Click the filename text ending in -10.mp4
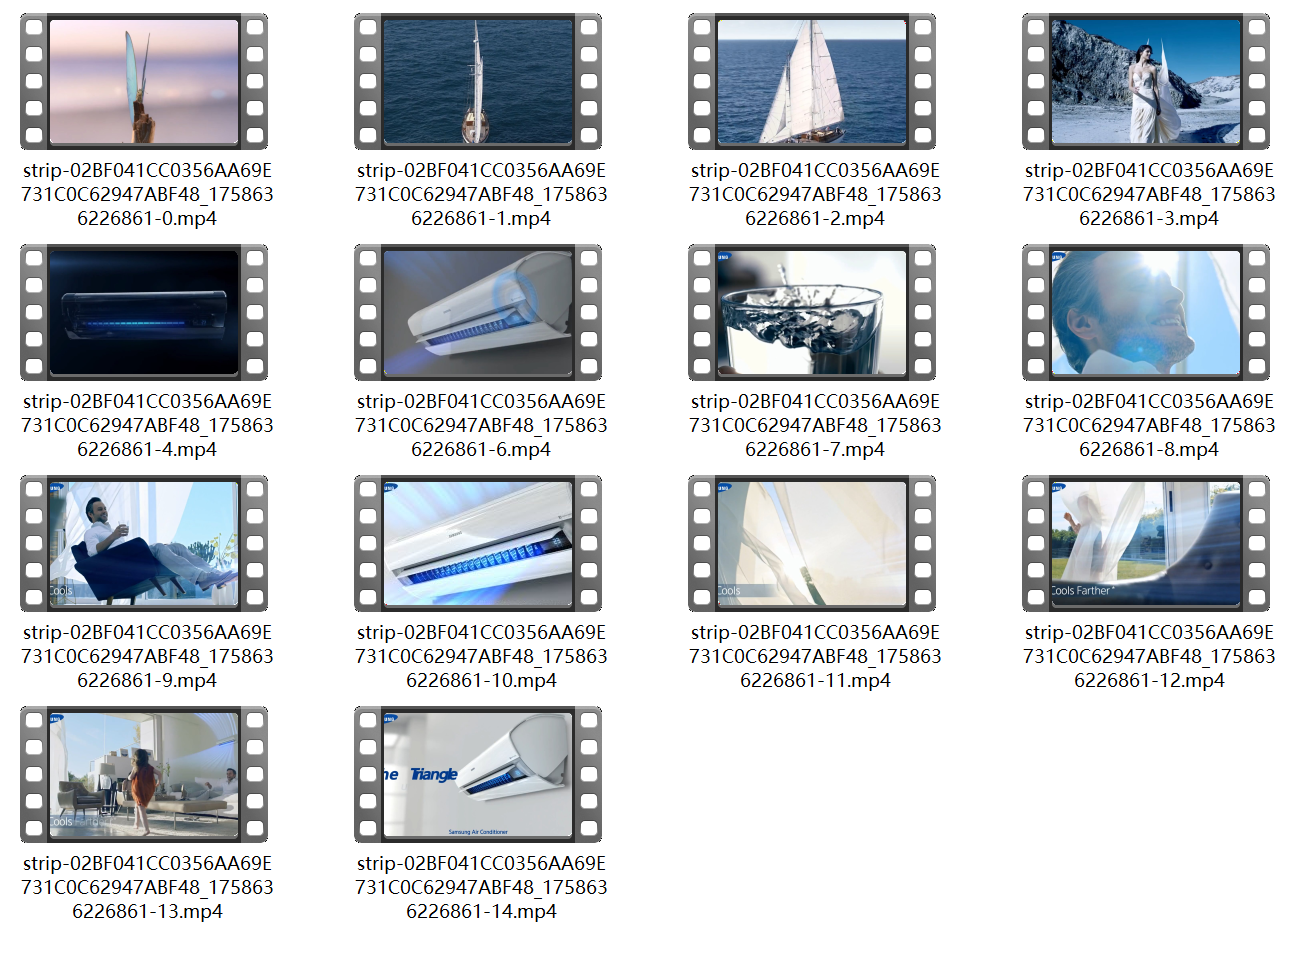This screenshot has width=1311, height=965. (x=481, y=655)
